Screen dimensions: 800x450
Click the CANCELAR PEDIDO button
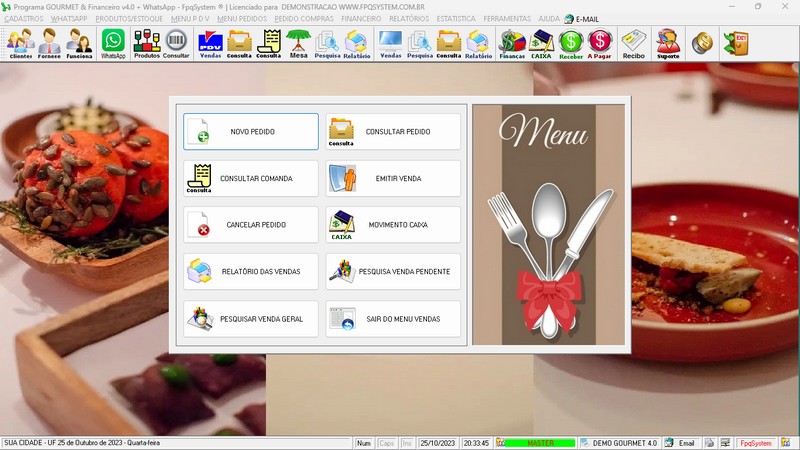pyautogui.click(x=251, y=224)
